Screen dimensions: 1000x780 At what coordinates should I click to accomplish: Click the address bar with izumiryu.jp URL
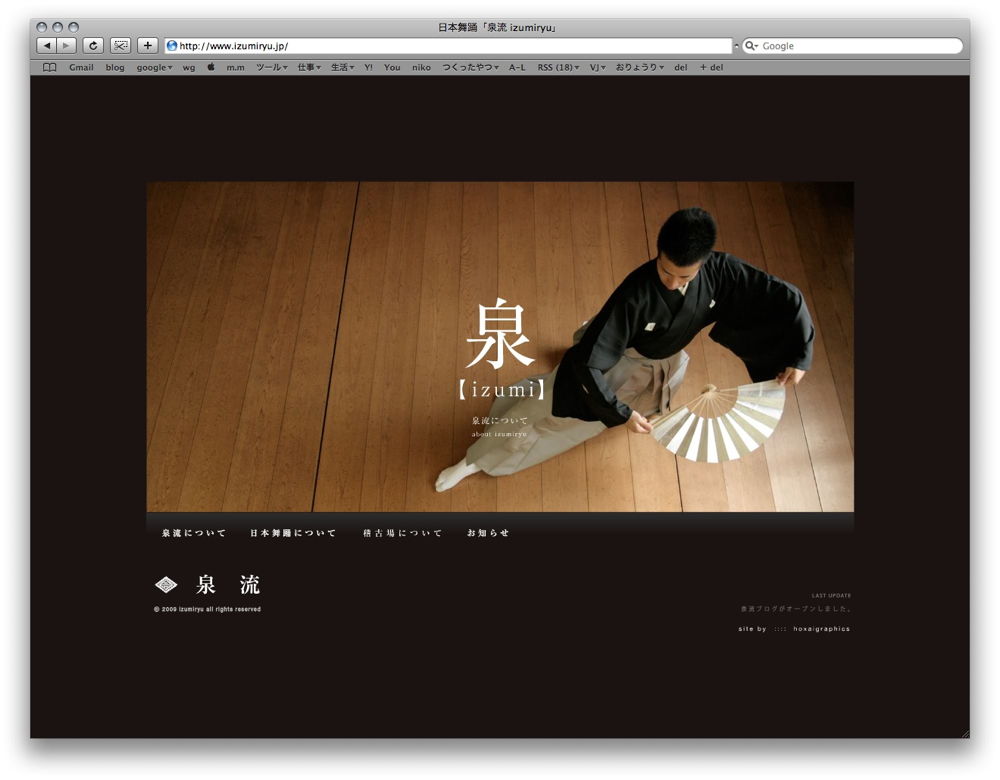448,46
